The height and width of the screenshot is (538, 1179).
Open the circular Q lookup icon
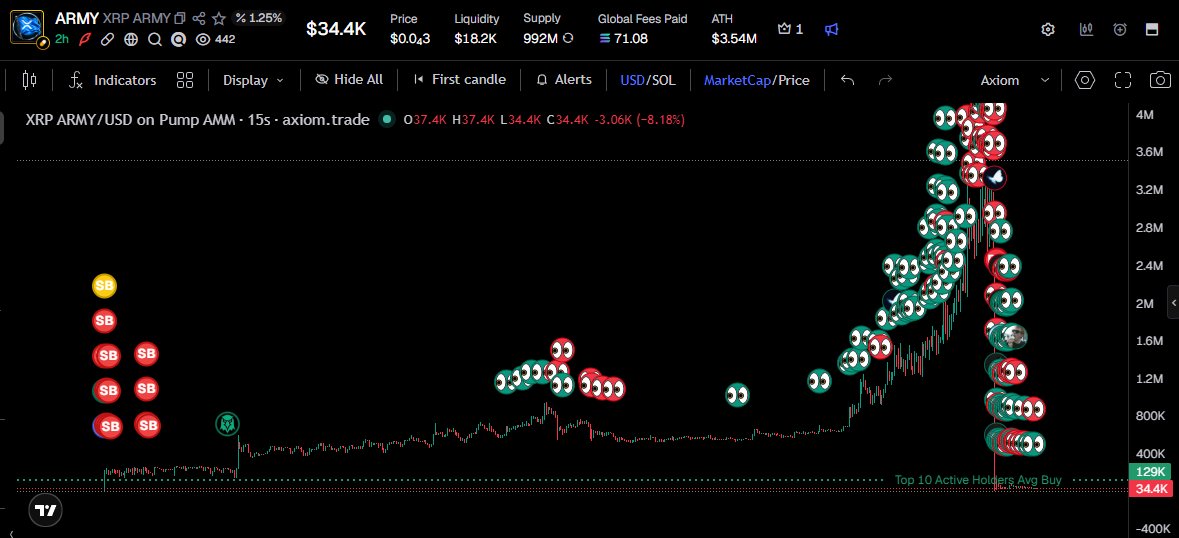pos(178,39)
